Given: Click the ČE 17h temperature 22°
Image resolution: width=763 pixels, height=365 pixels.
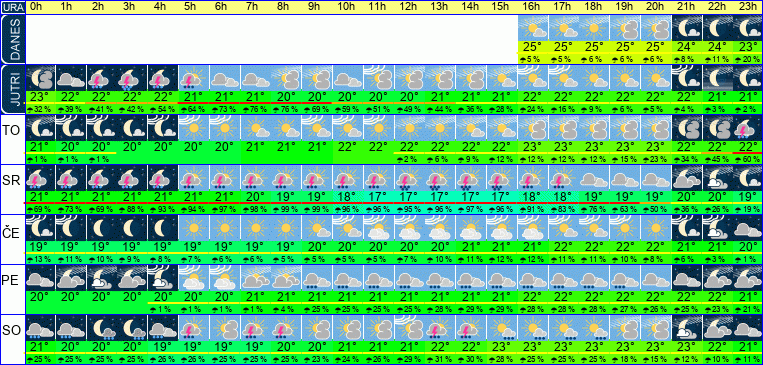Looking at the screenshot, I should point(564,247).
